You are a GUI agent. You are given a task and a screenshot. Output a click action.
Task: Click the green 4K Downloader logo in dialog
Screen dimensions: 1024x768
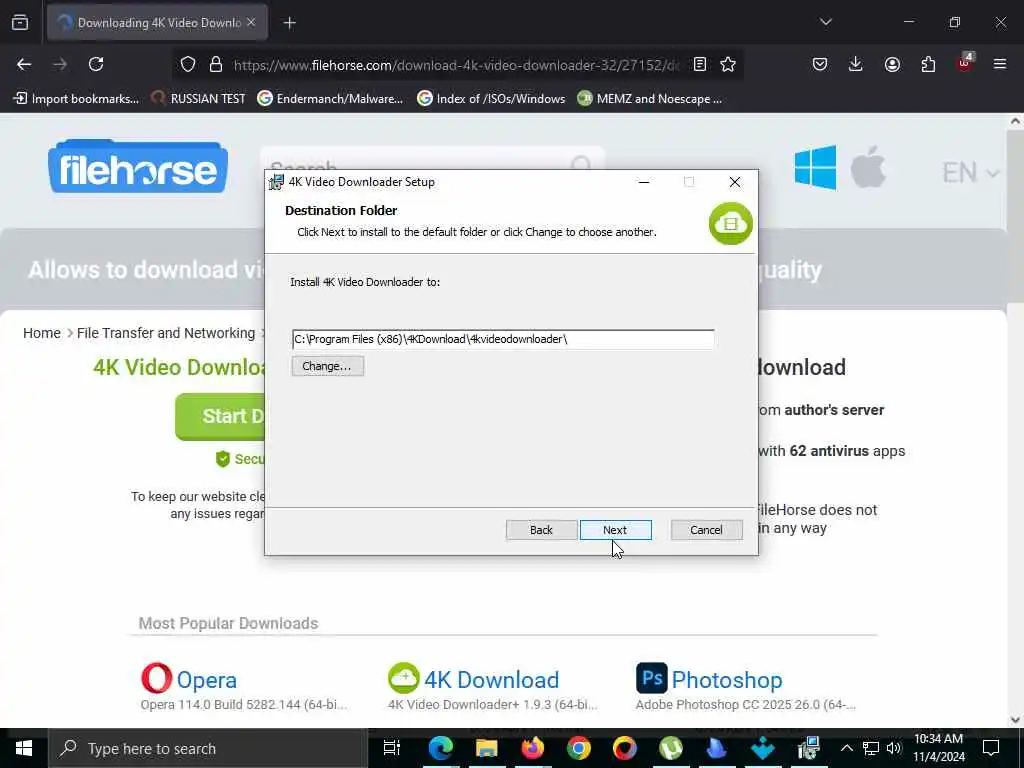pos(731,223)
